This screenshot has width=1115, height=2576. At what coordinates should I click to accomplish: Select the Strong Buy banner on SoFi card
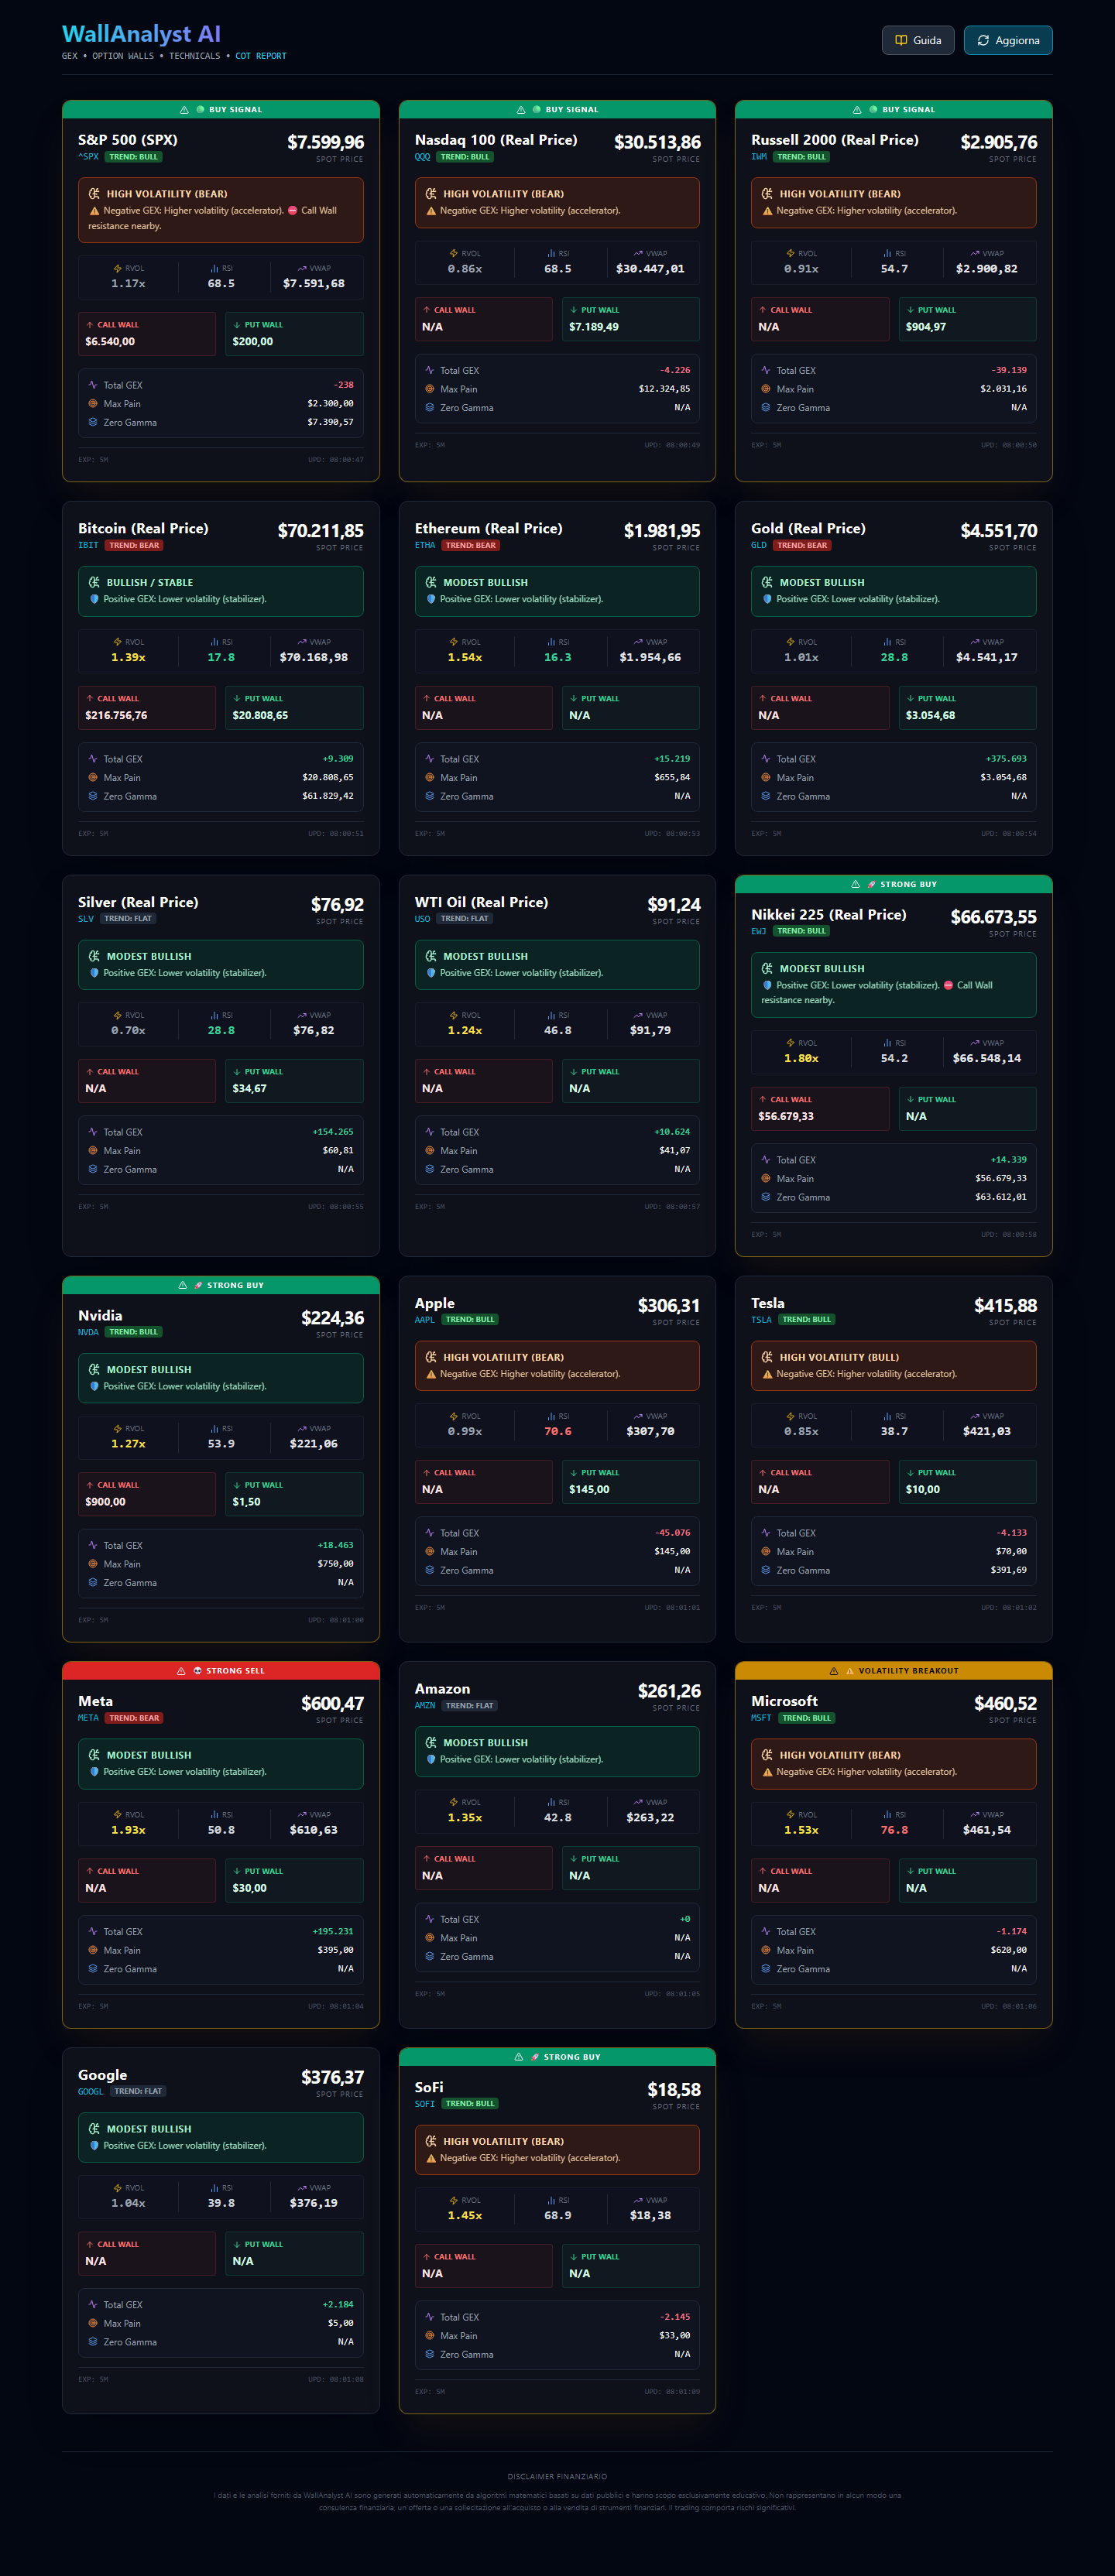pos(557,2057)
